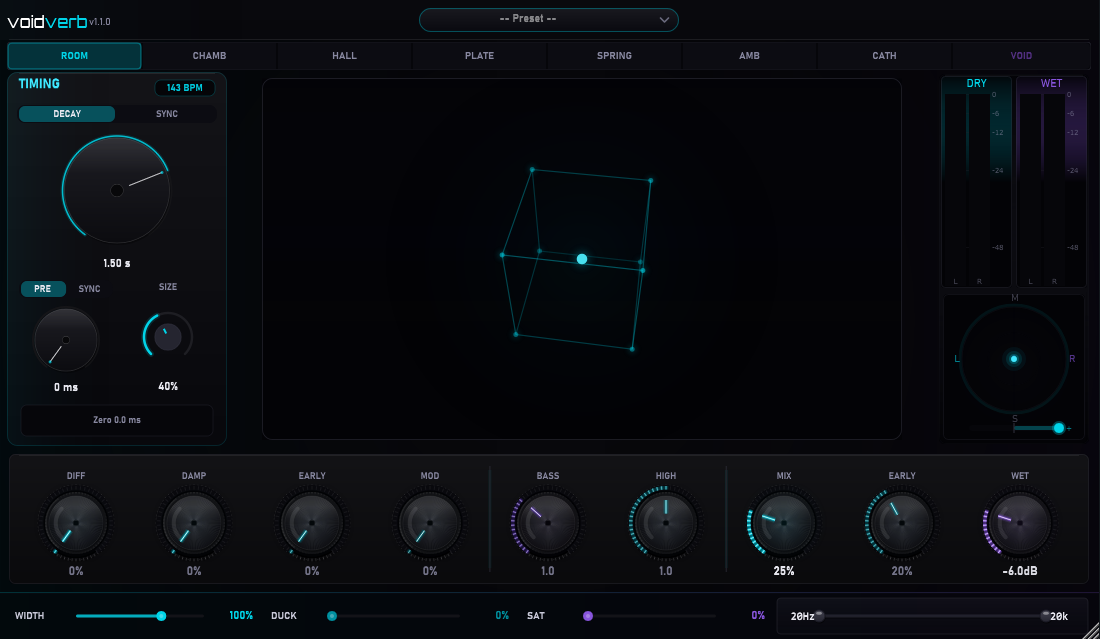Open the Preset selector dropdown

[548, 19]
